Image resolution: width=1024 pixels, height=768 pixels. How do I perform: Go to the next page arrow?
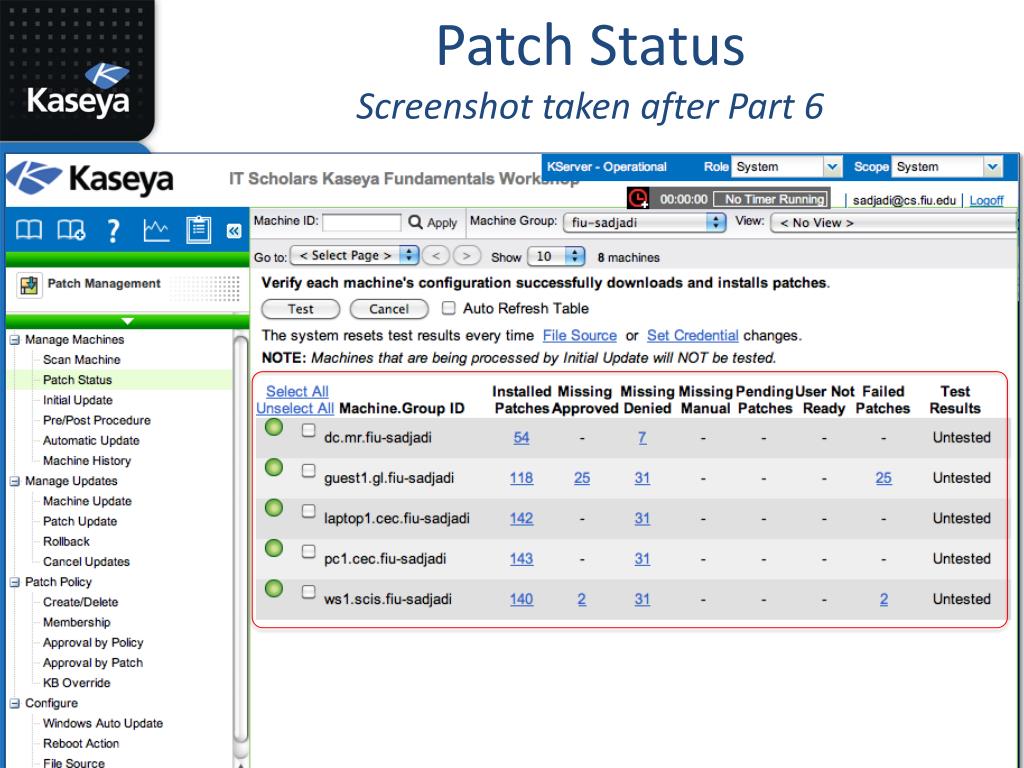point(466,255)
